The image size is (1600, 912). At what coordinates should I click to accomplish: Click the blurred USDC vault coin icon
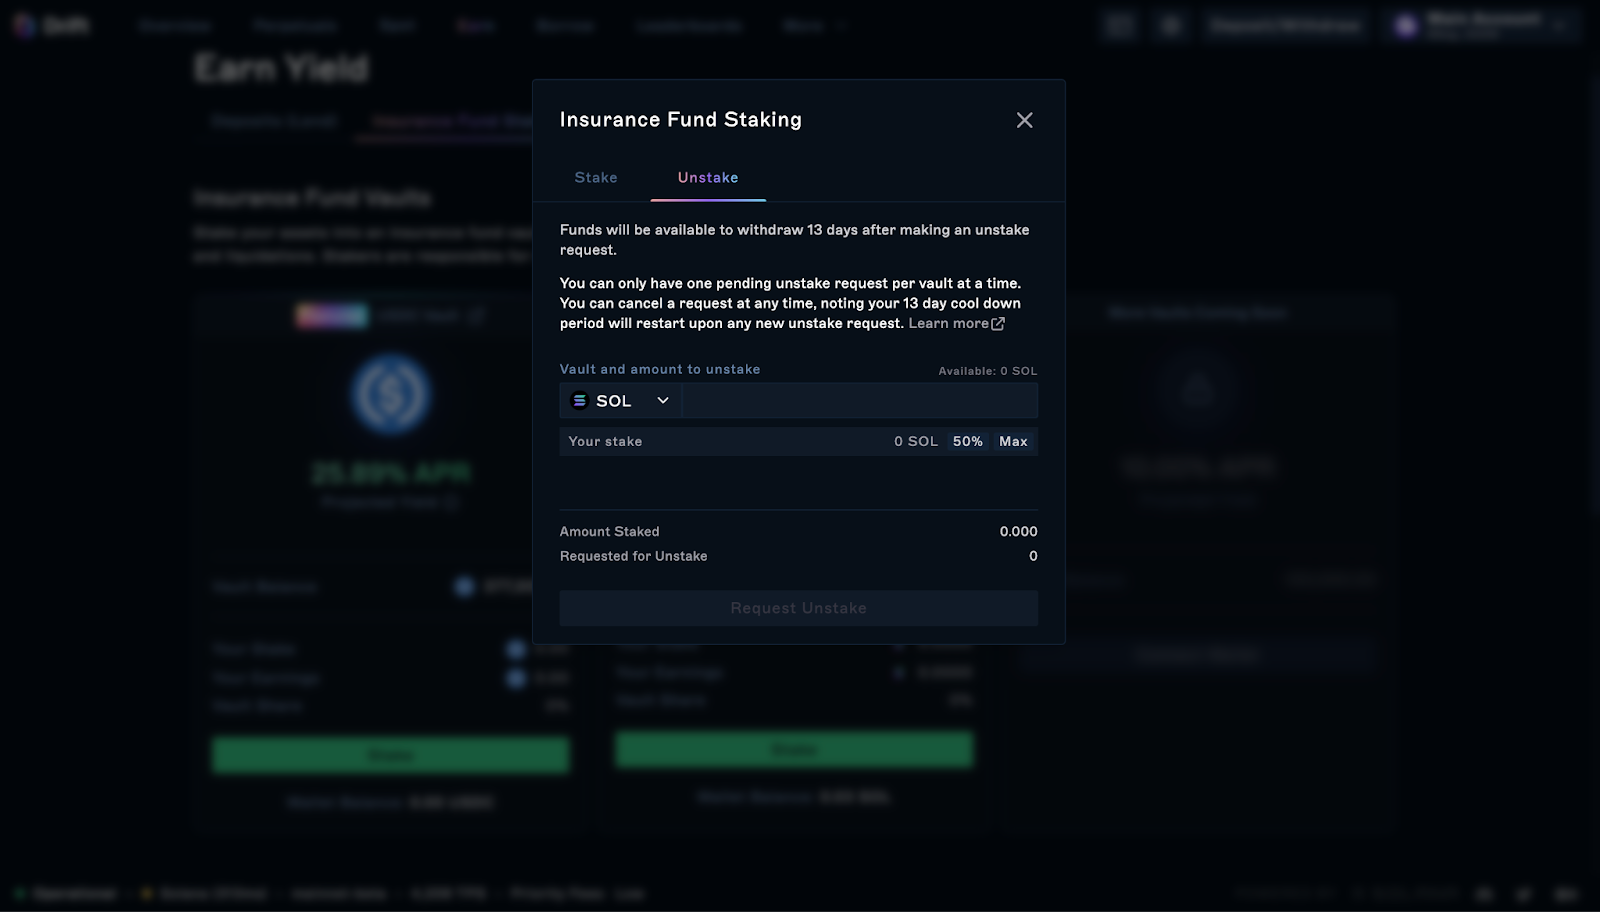pyautogui.click(x=391, y=394)
